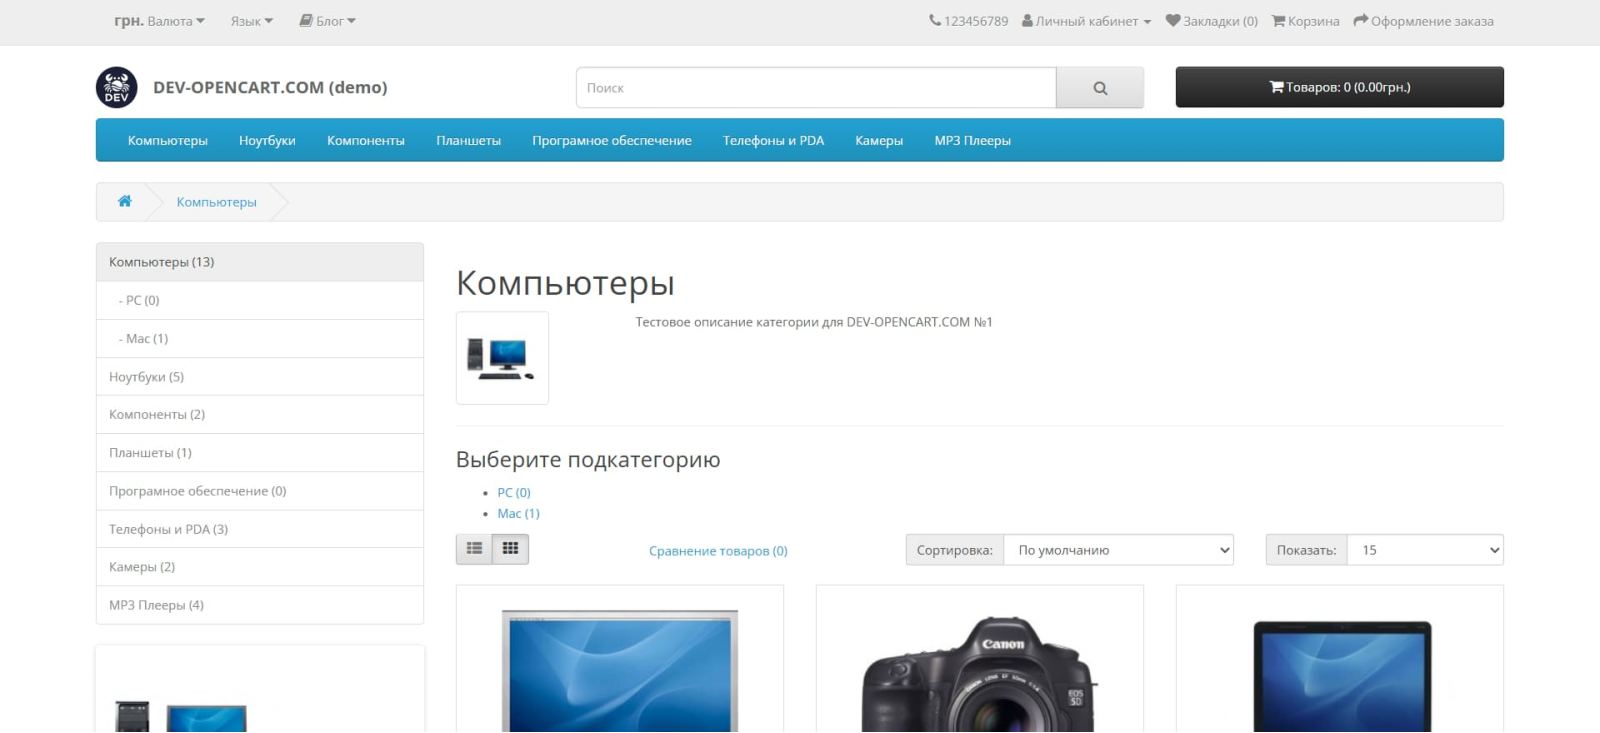Select Компьютеры in blue navigation bar
The height and width of the screenshot is (733, 1600).
click(x=168, y=141)
